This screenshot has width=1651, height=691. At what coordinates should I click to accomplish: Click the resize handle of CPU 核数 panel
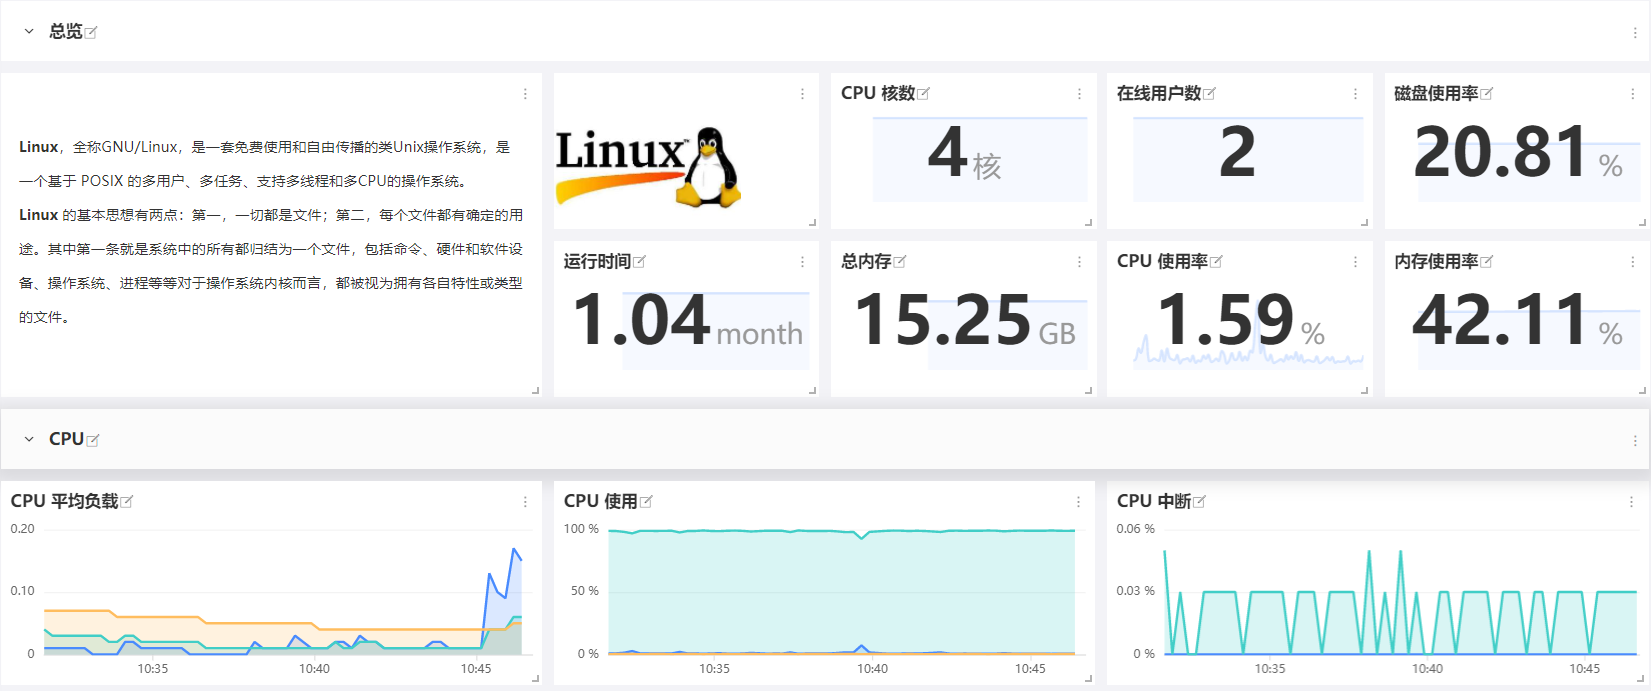tap(1088, 222)
